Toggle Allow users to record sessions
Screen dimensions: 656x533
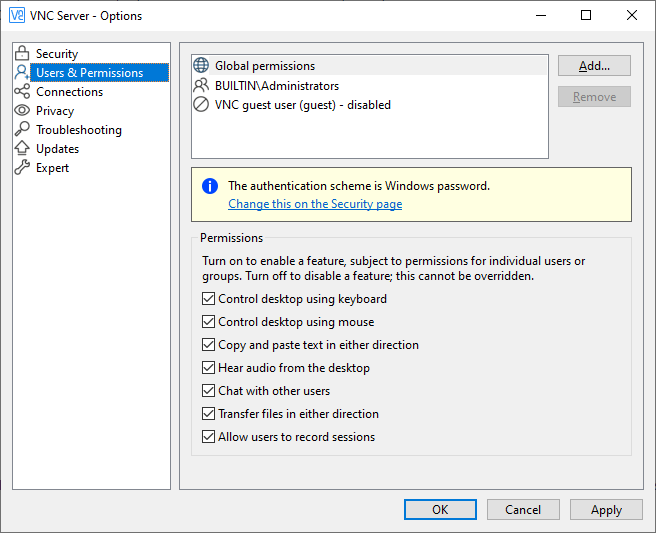[208, 437]
